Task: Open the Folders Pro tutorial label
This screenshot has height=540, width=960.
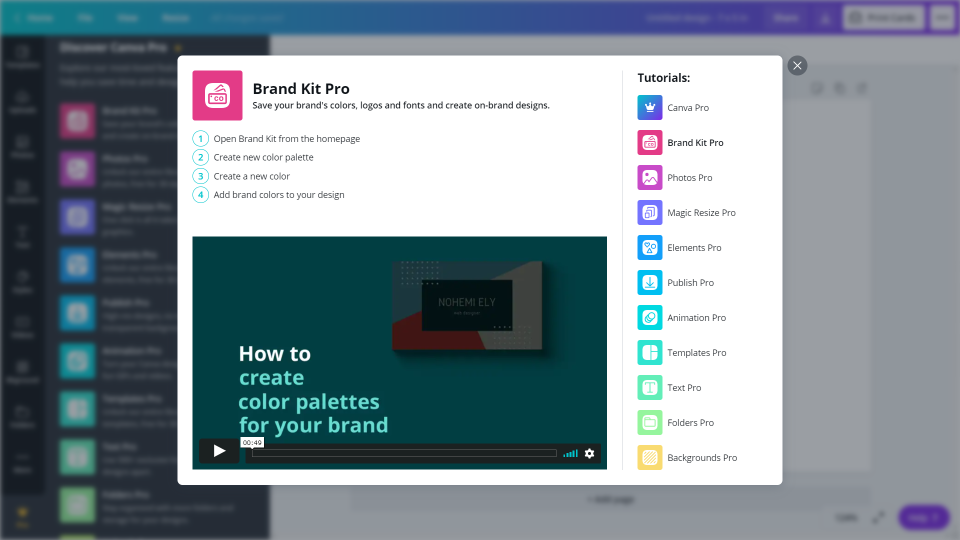Action: point(690,422)
